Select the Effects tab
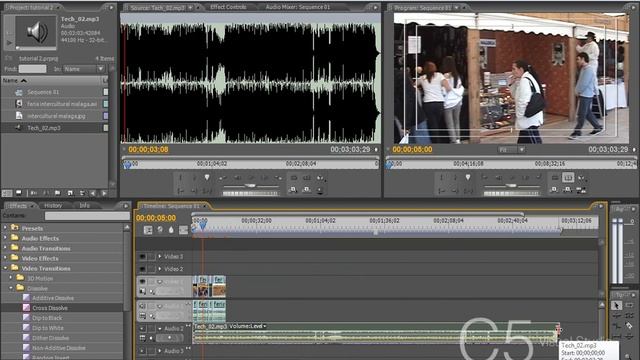The height and width of the screenshot is (360, 640). coord(18,205)
